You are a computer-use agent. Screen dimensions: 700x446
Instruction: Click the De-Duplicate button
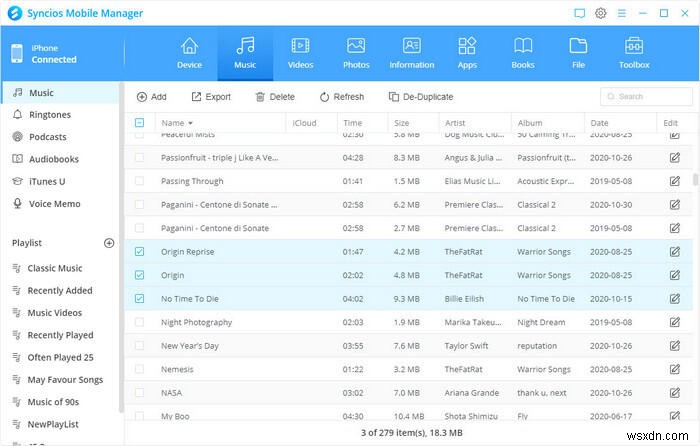(x=421, y=97)
